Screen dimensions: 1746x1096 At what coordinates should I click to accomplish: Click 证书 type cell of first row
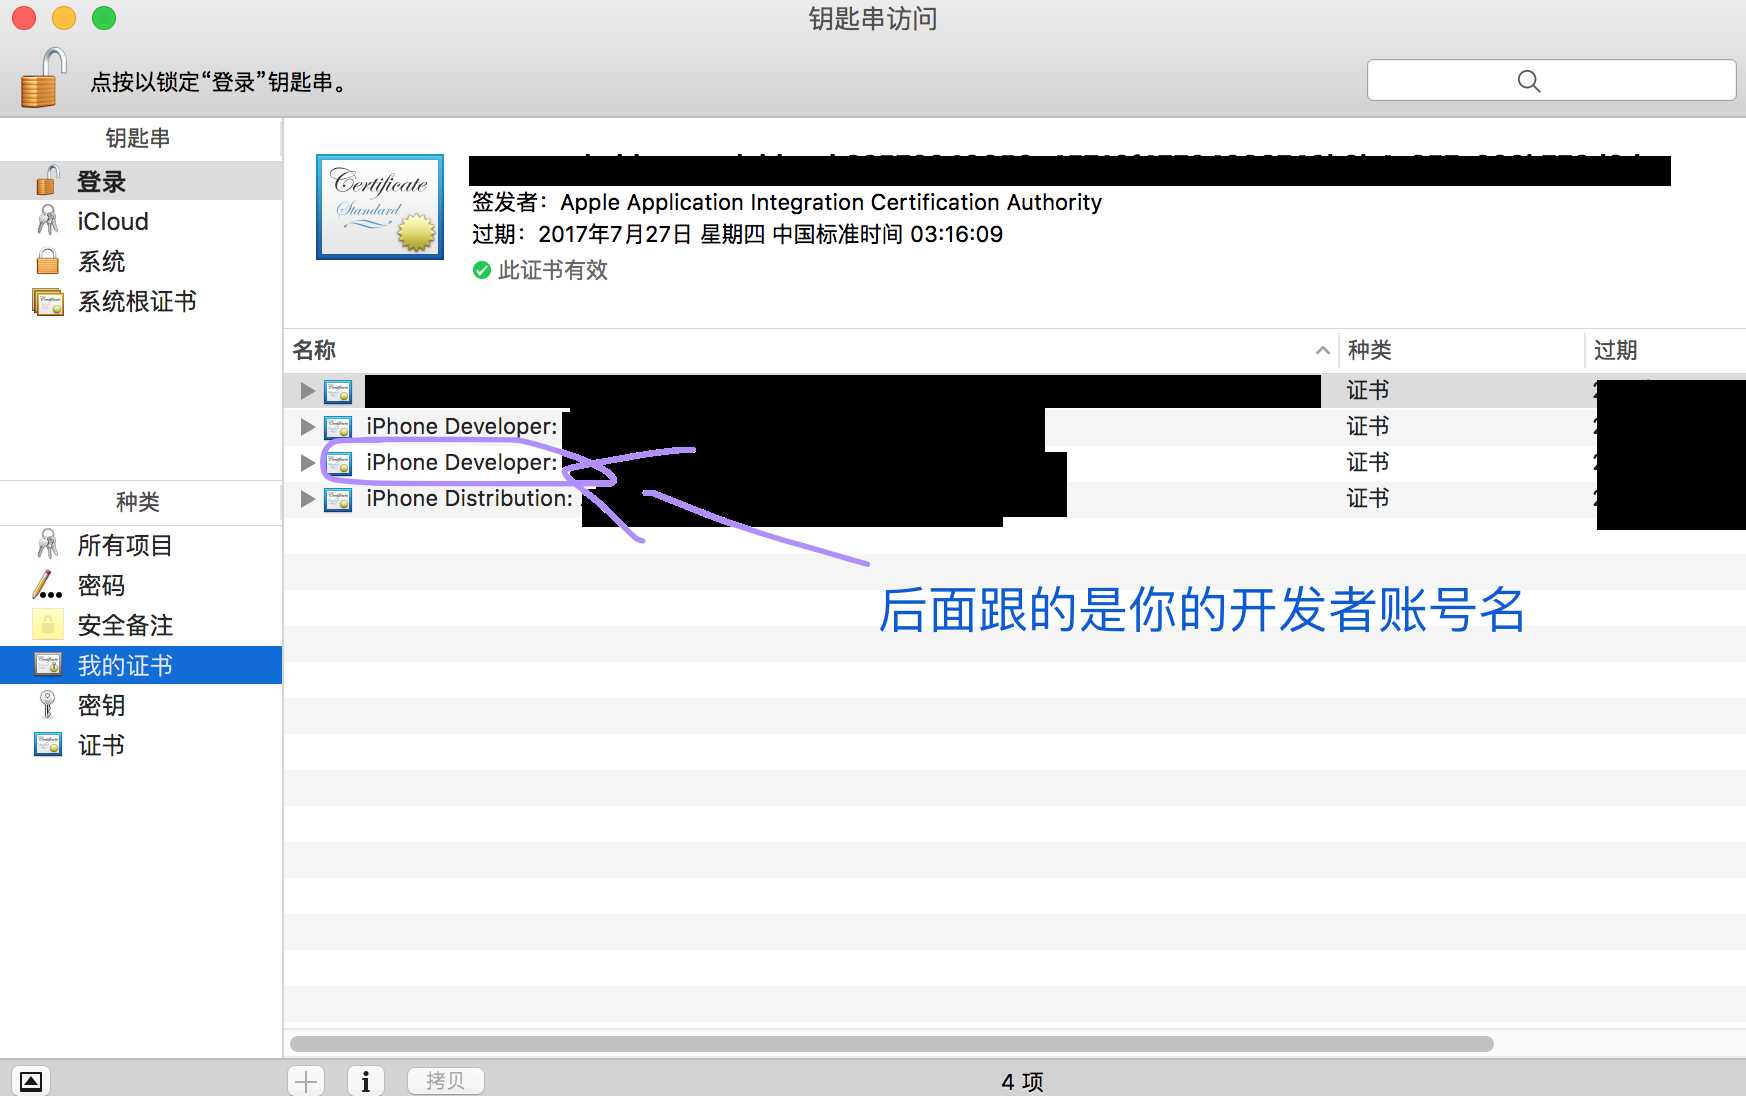pos(1367,390)
